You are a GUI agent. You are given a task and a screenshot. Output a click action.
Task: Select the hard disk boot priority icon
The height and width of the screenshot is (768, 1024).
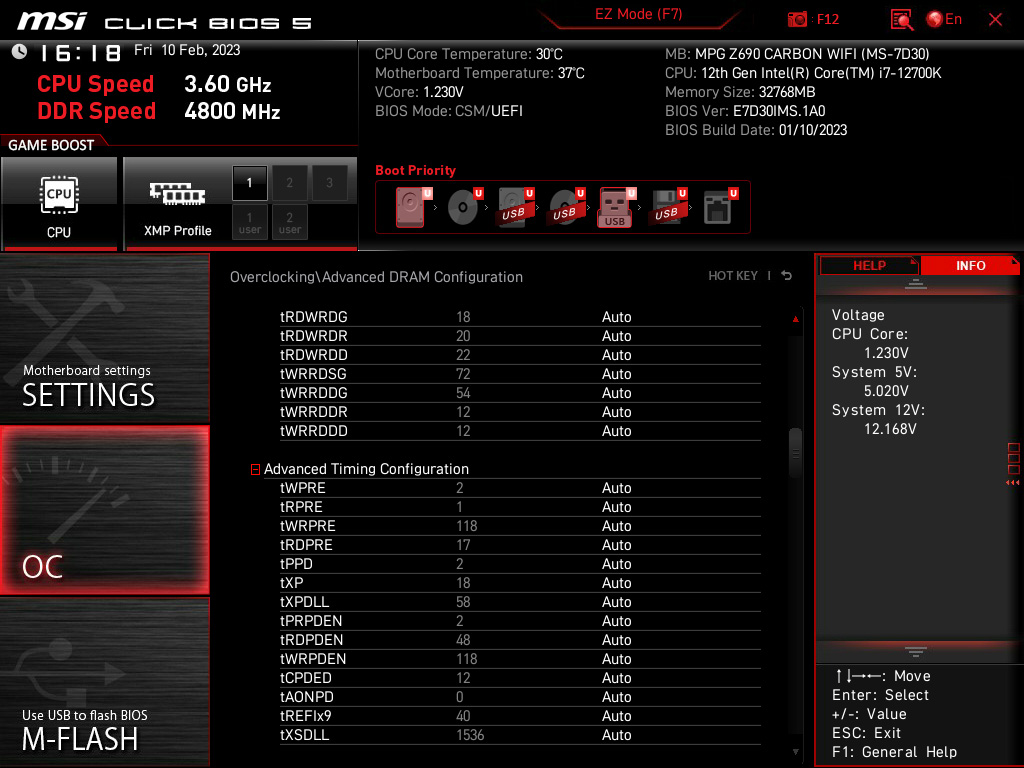pos(413,207)
